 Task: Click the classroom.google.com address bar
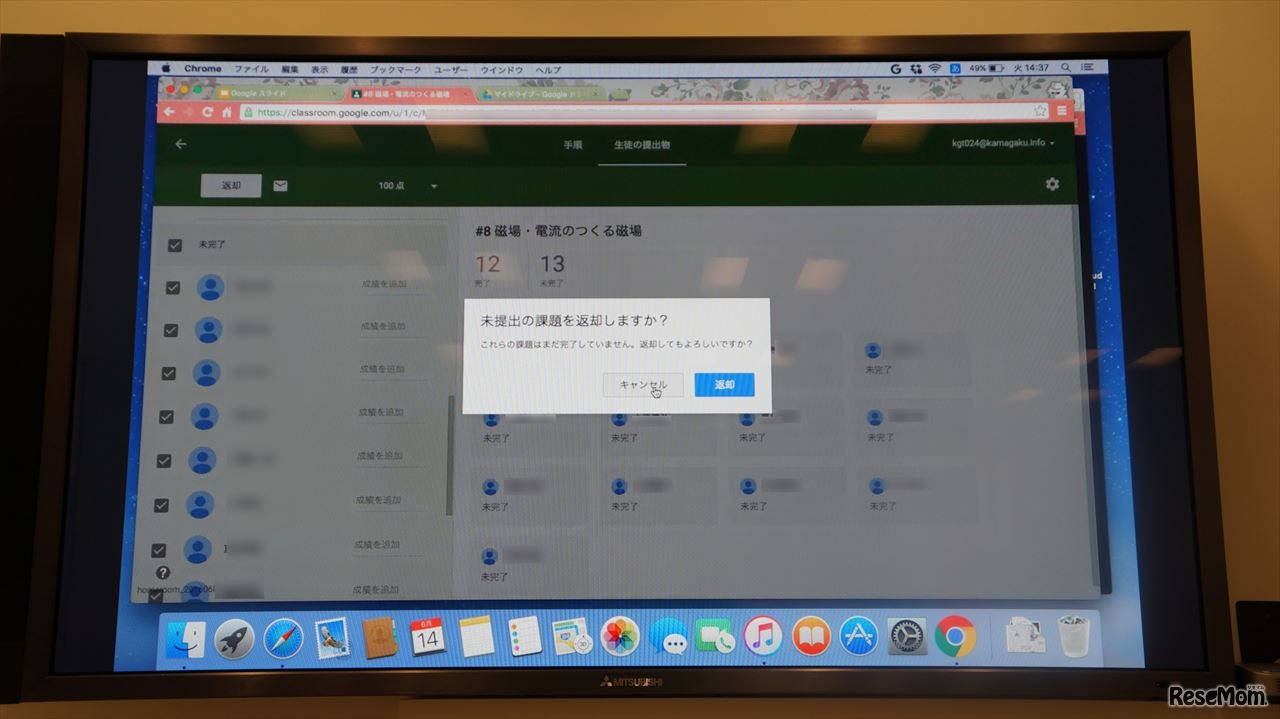coord(640,112)
